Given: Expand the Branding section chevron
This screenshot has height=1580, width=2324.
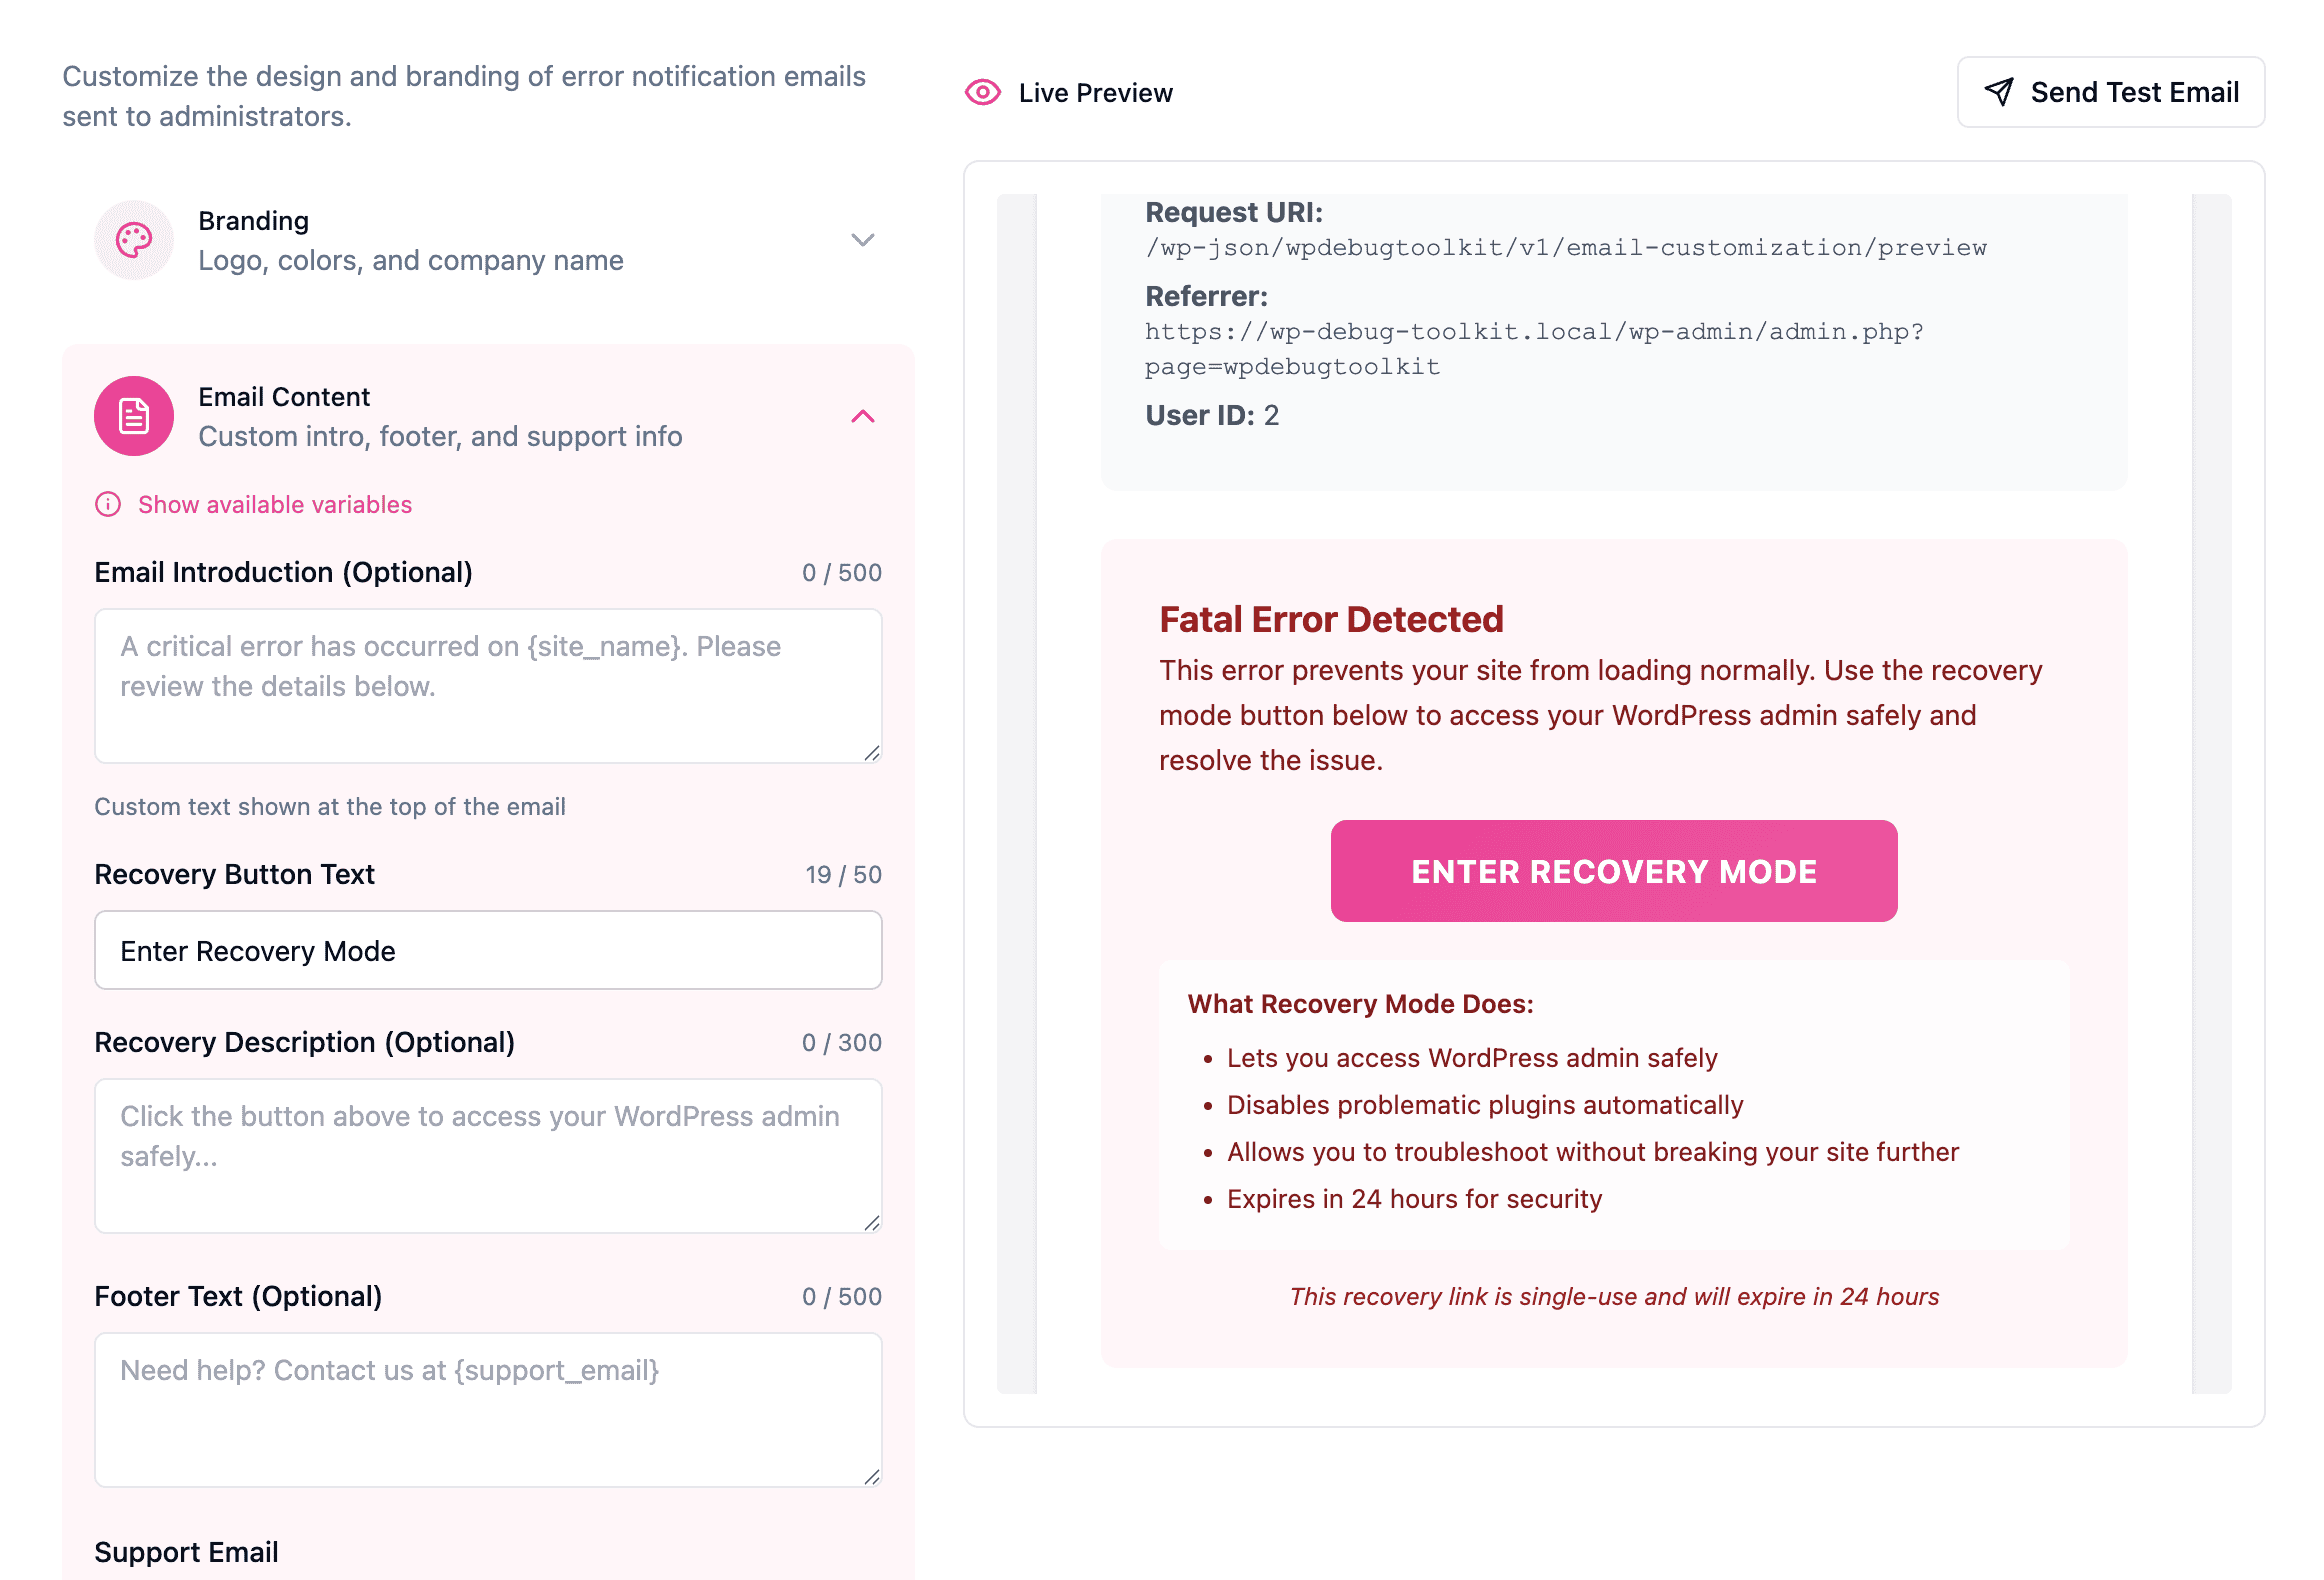Looking at the screenshot, I should [x=863, y=240].
